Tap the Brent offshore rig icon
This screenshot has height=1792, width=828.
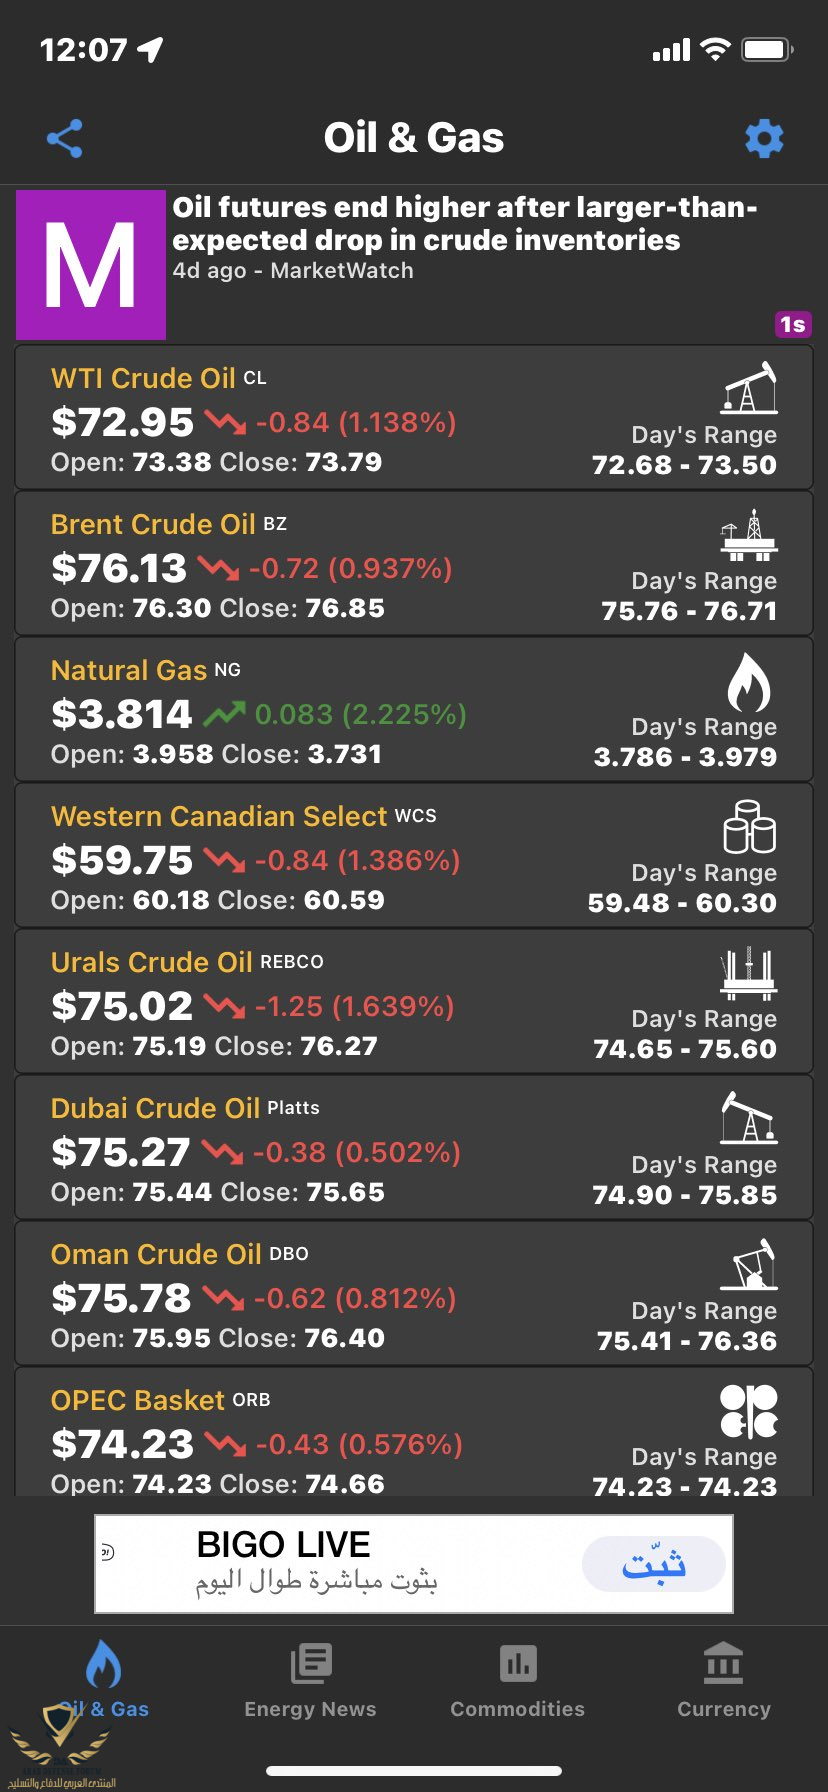[749, 534]
